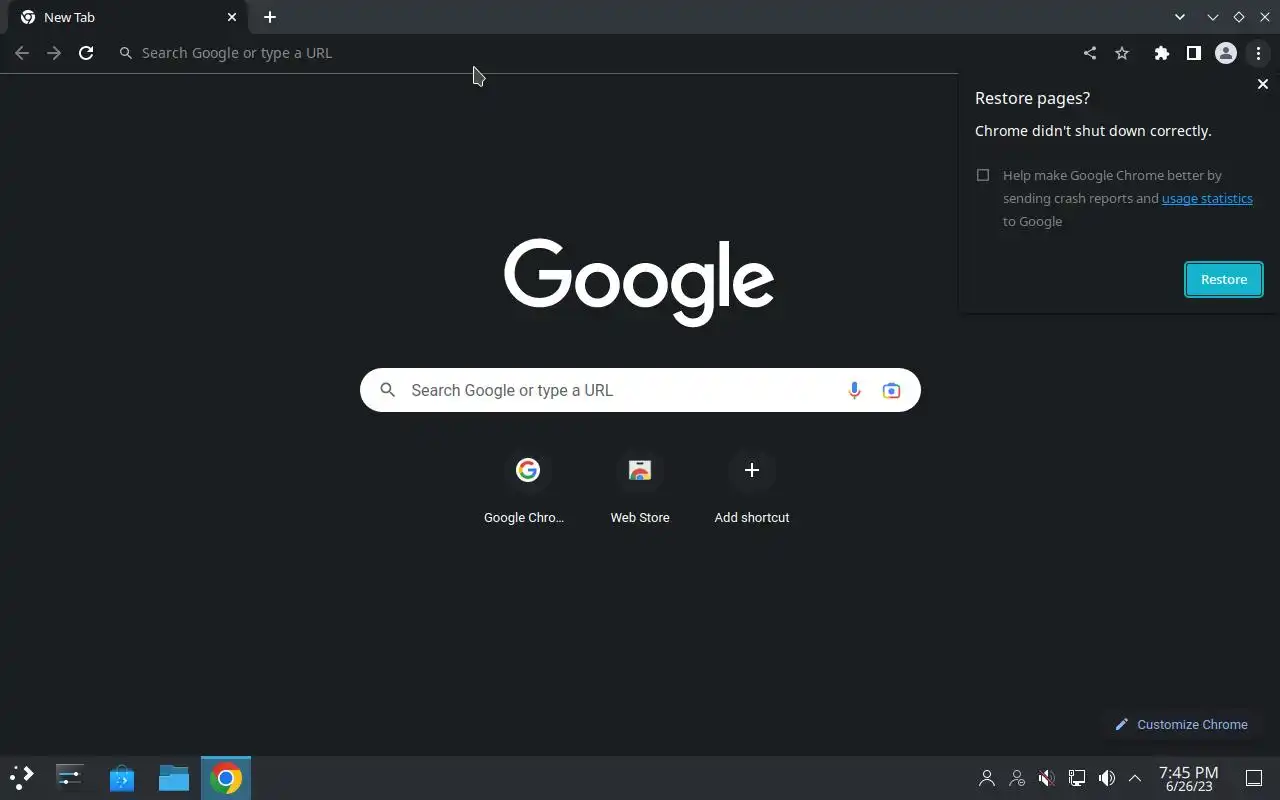Open the Chrome three-dot menu

point(1258,53)
